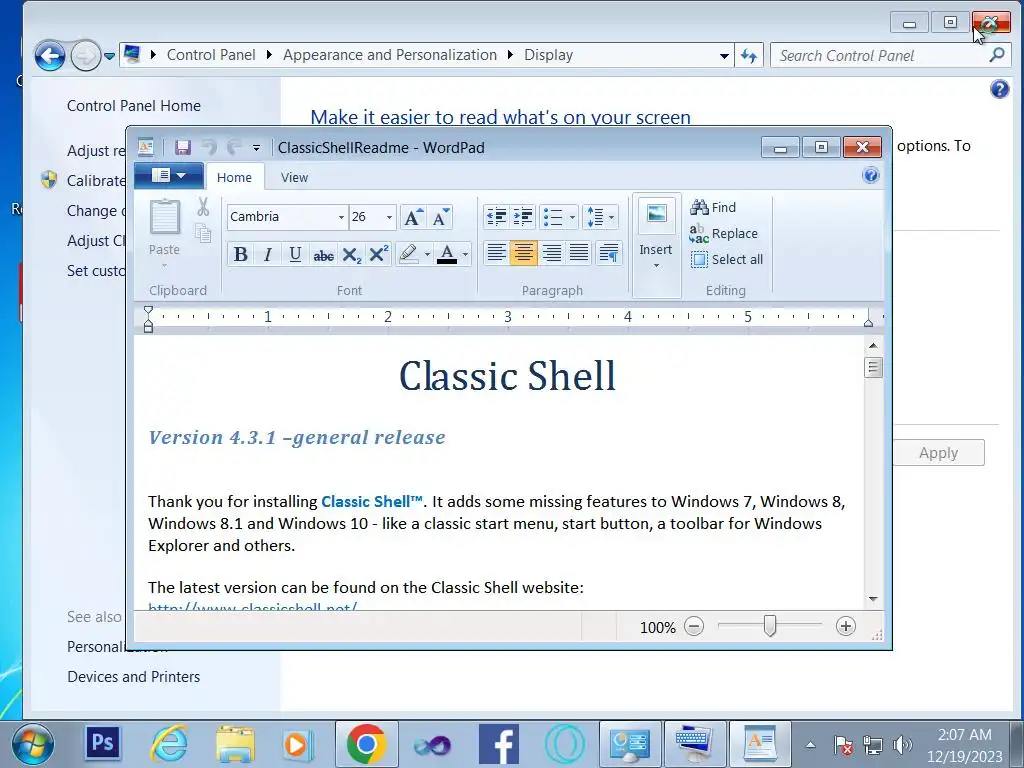Click the Refresh icon in Control Panel address bar
Screen dimensions: 1024x768
(x=749, y=56)
